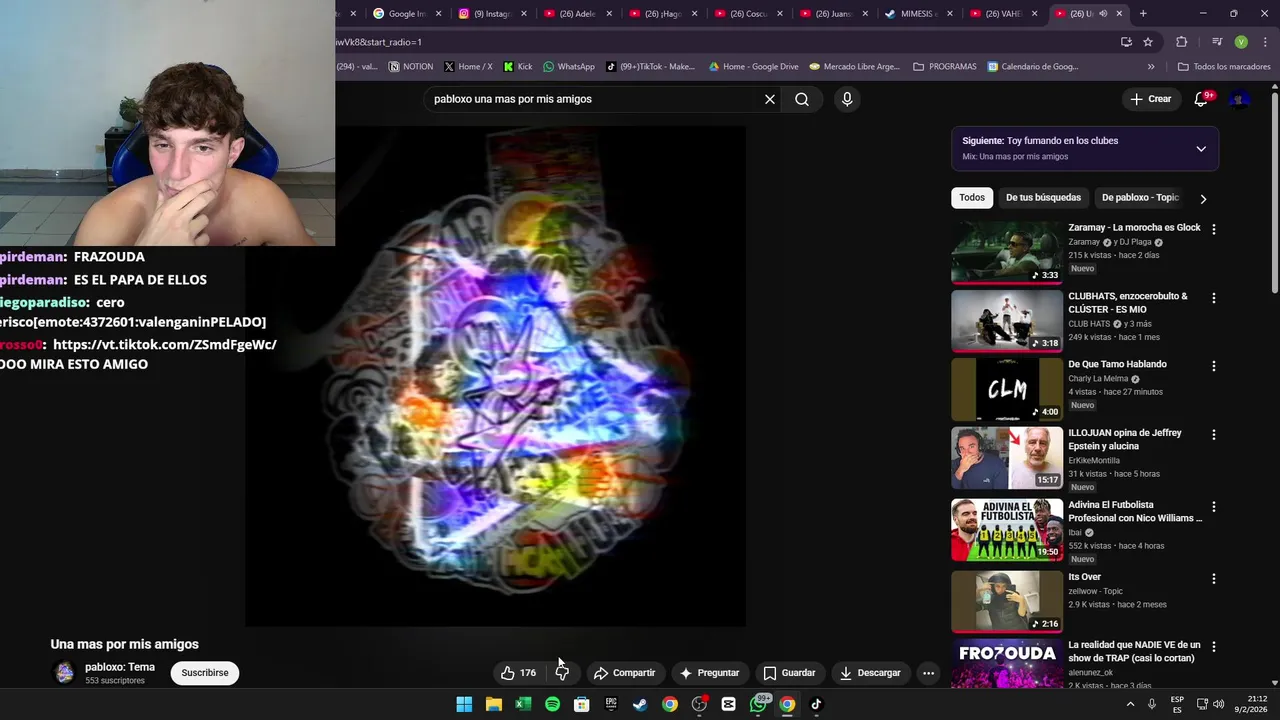Open the YouTube account avatar menu
Screen dimensions: 1280x720
1239,99
